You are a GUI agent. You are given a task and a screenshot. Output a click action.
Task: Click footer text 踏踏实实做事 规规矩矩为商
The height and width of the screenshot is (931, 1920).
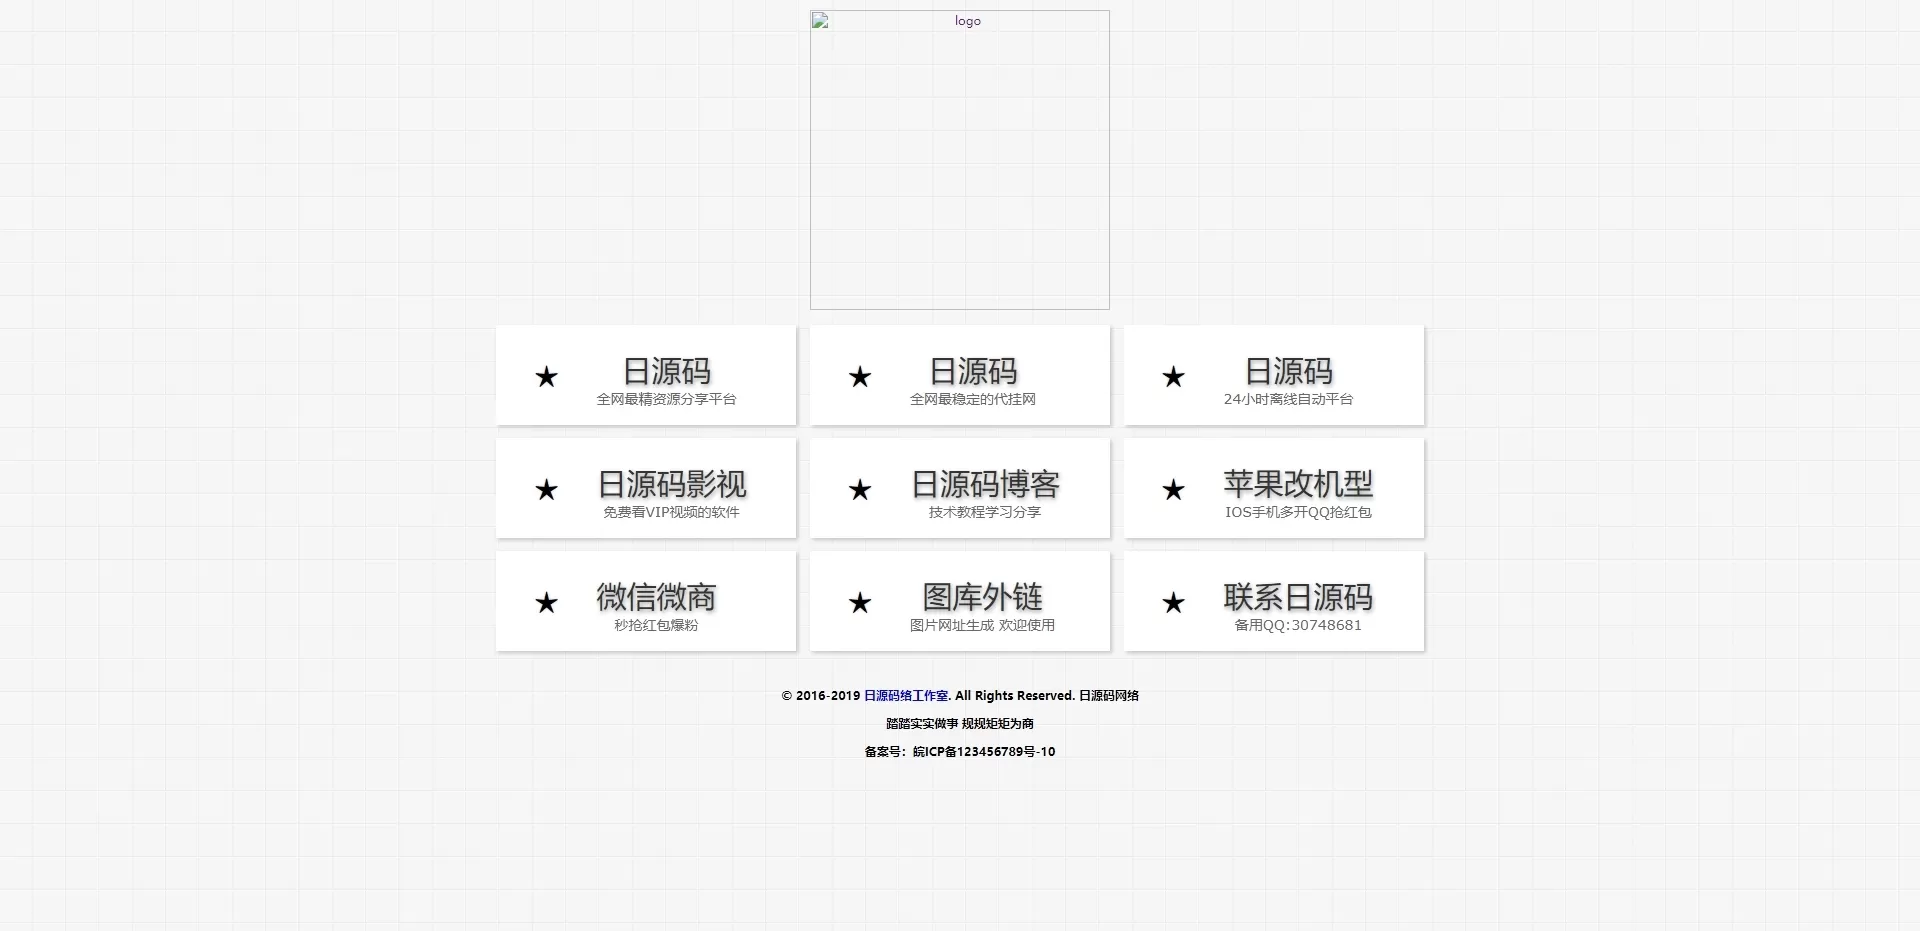click(960, 724)
